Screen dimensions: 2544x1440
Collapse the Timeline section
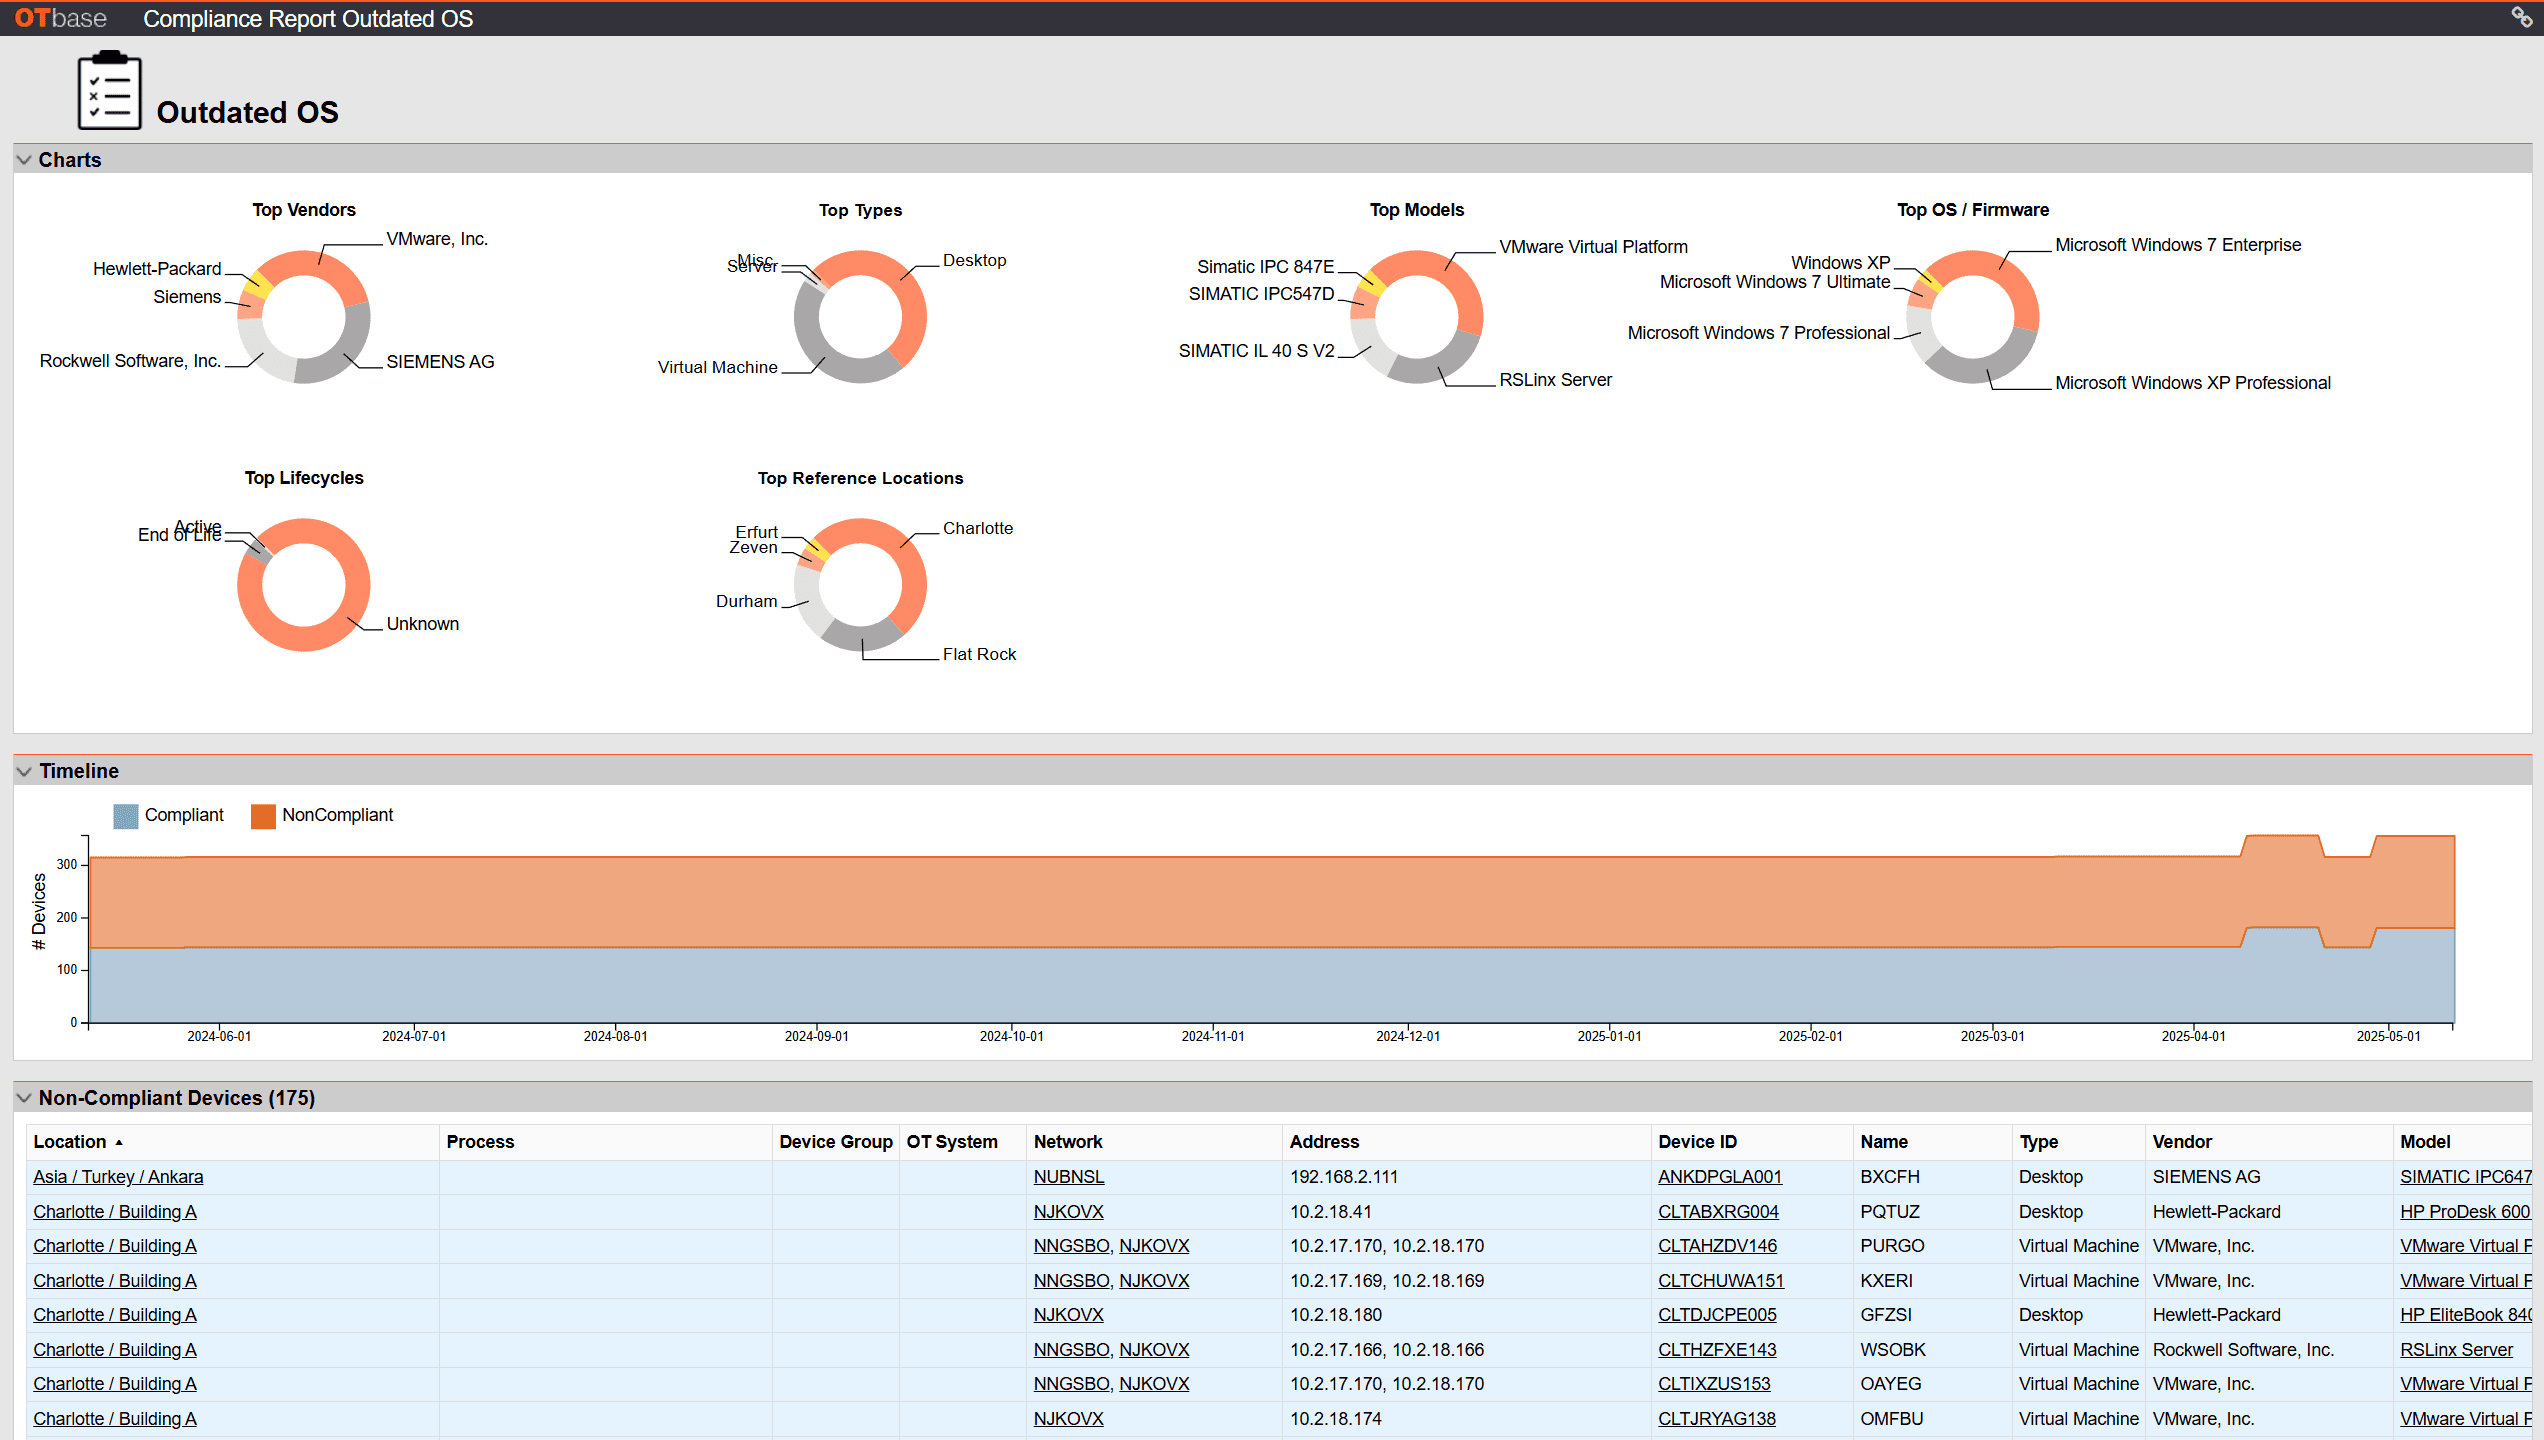tap(24, 771)
